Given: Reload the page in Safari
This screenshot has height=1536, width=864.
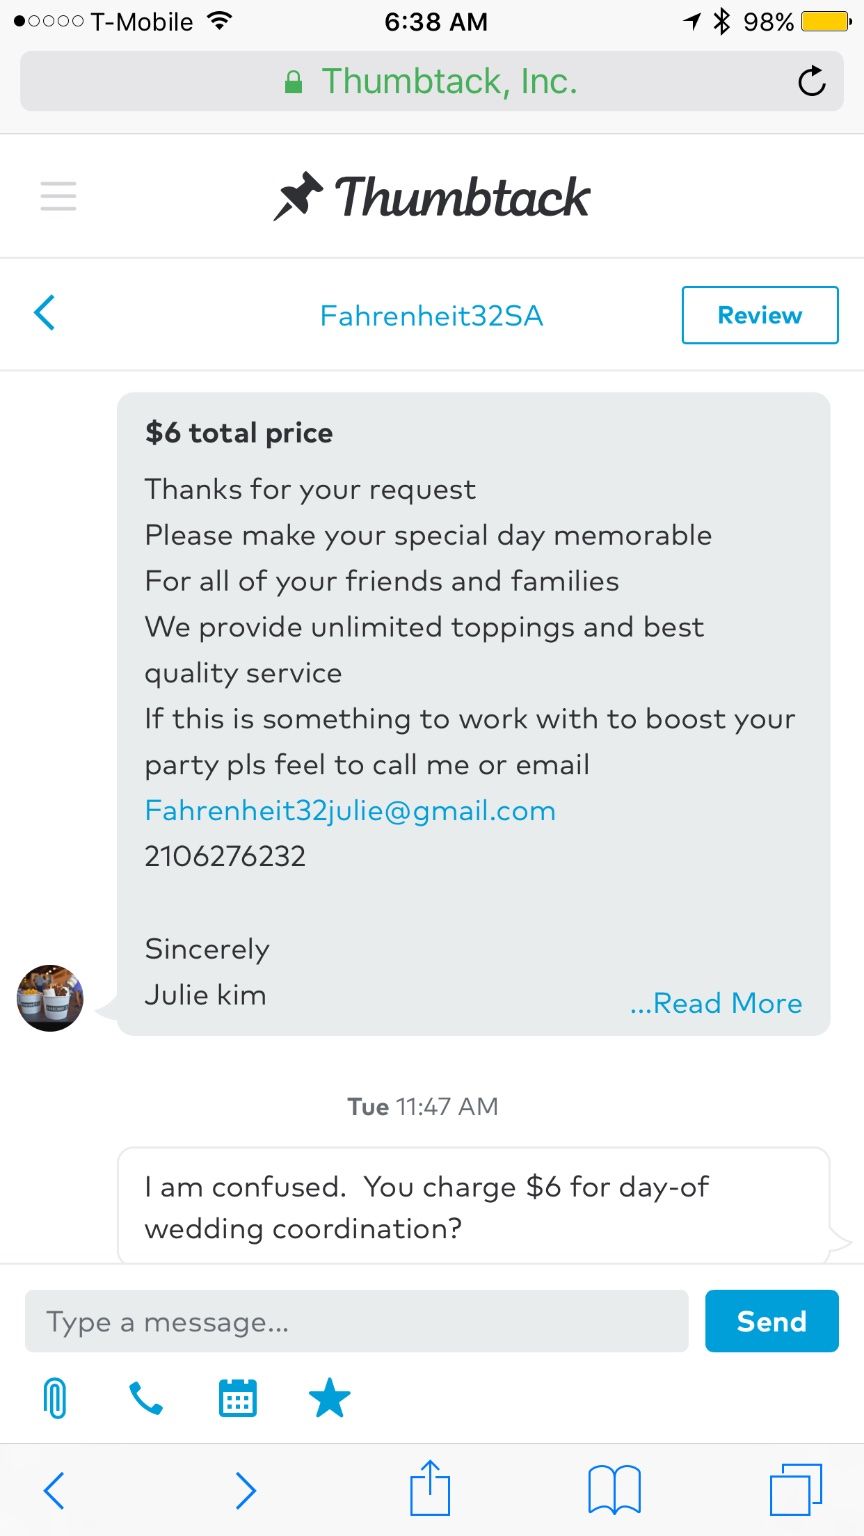Looking at the screenshot, I should (x=811, y=81).
